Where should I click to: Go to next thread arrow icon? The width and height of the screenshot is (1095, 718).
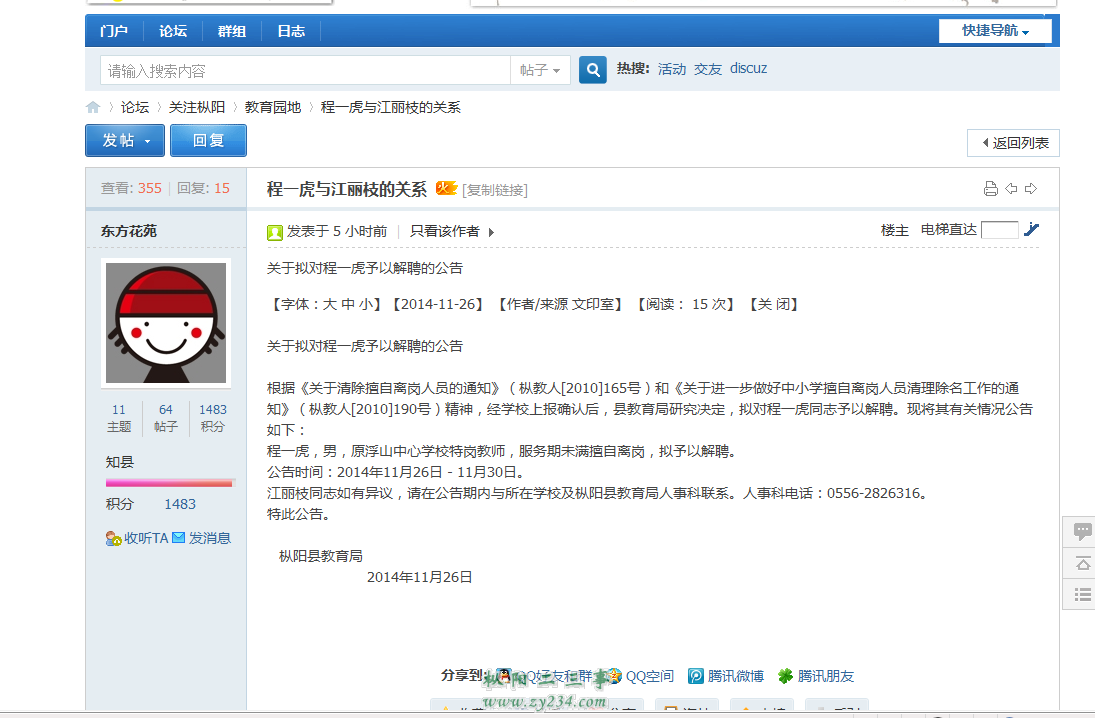coord(1031,189)
